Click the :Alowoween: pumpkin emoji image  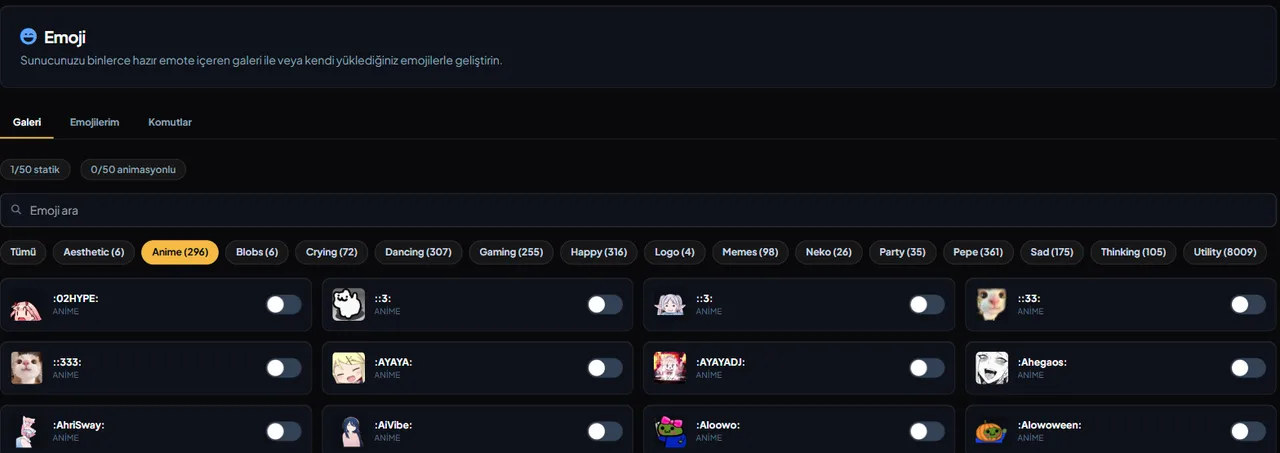click(992, 431)
